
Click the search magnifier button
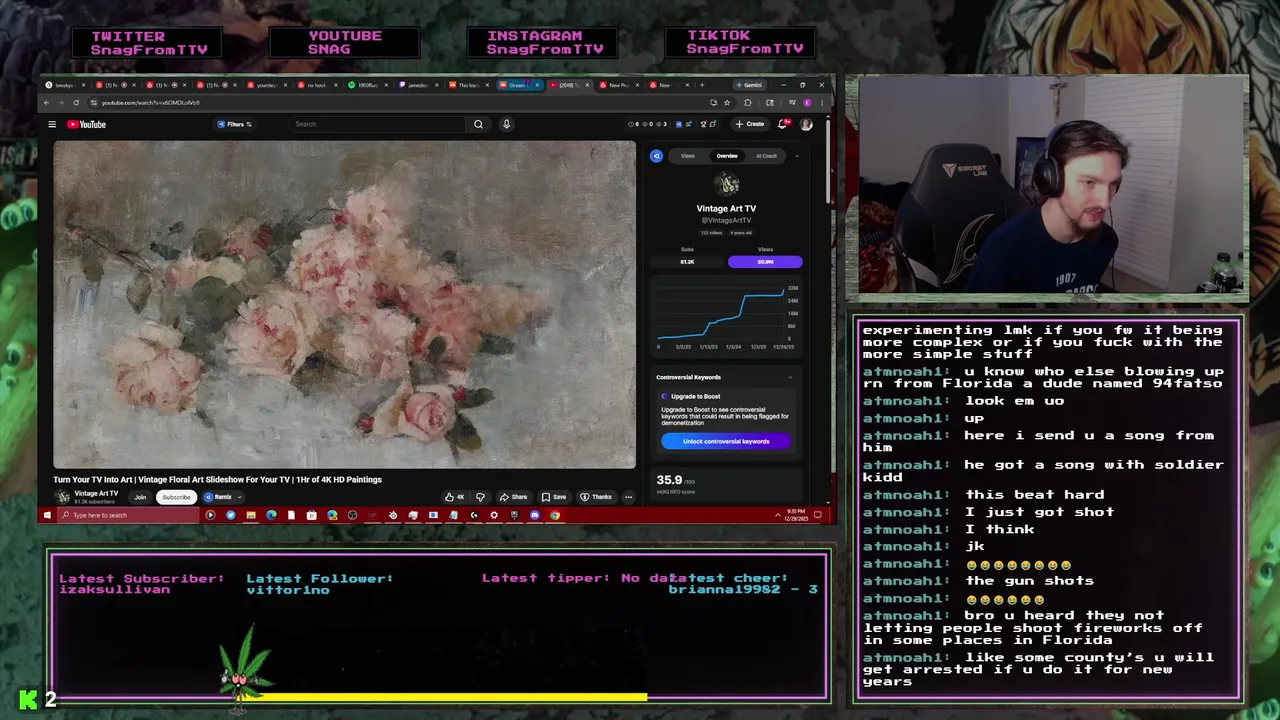478,124
